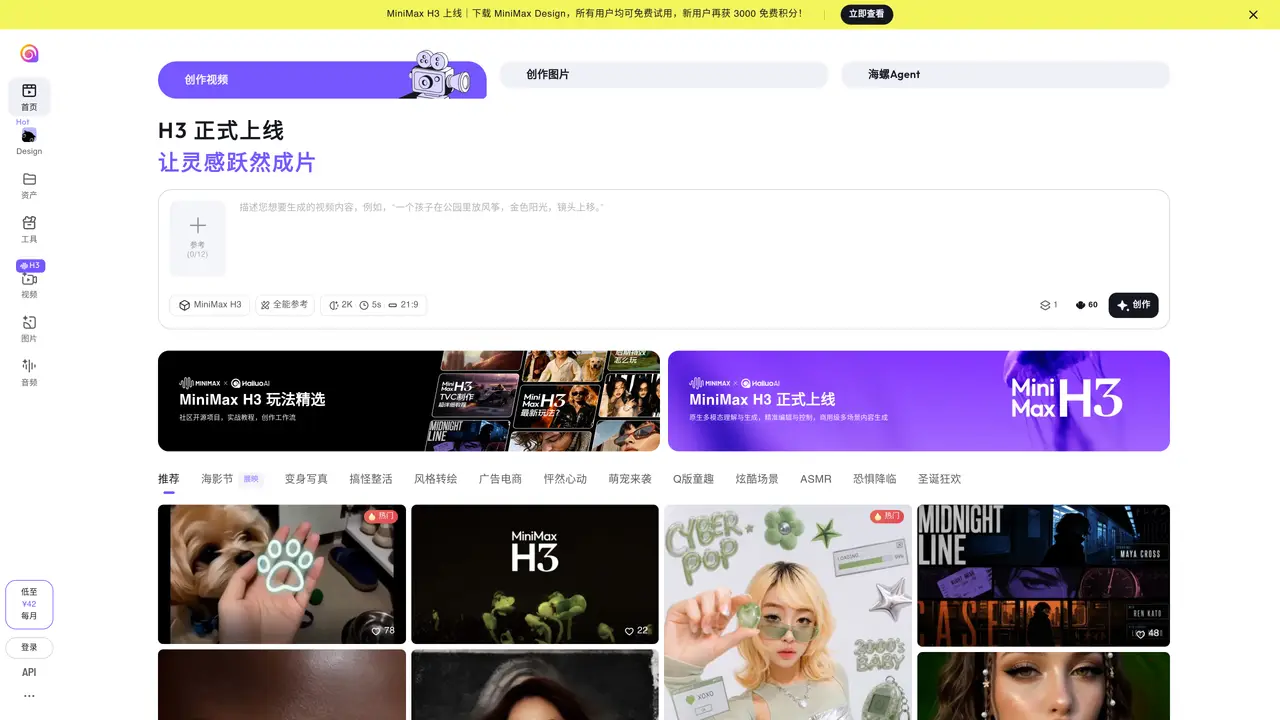Click the 热门 hot badge on Cyber Pop card

(887, 517)
